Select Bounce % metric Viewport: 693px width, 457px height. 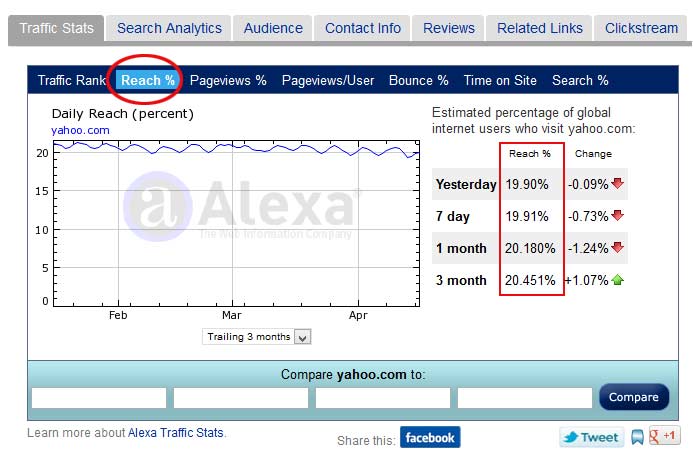pyautogui.click(x=419, y=80)
